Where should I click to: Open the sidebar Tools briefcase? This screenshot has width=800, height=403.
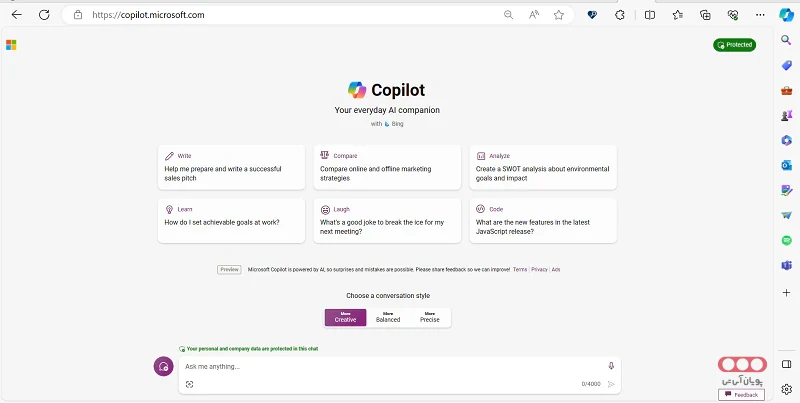click(786, 90)
